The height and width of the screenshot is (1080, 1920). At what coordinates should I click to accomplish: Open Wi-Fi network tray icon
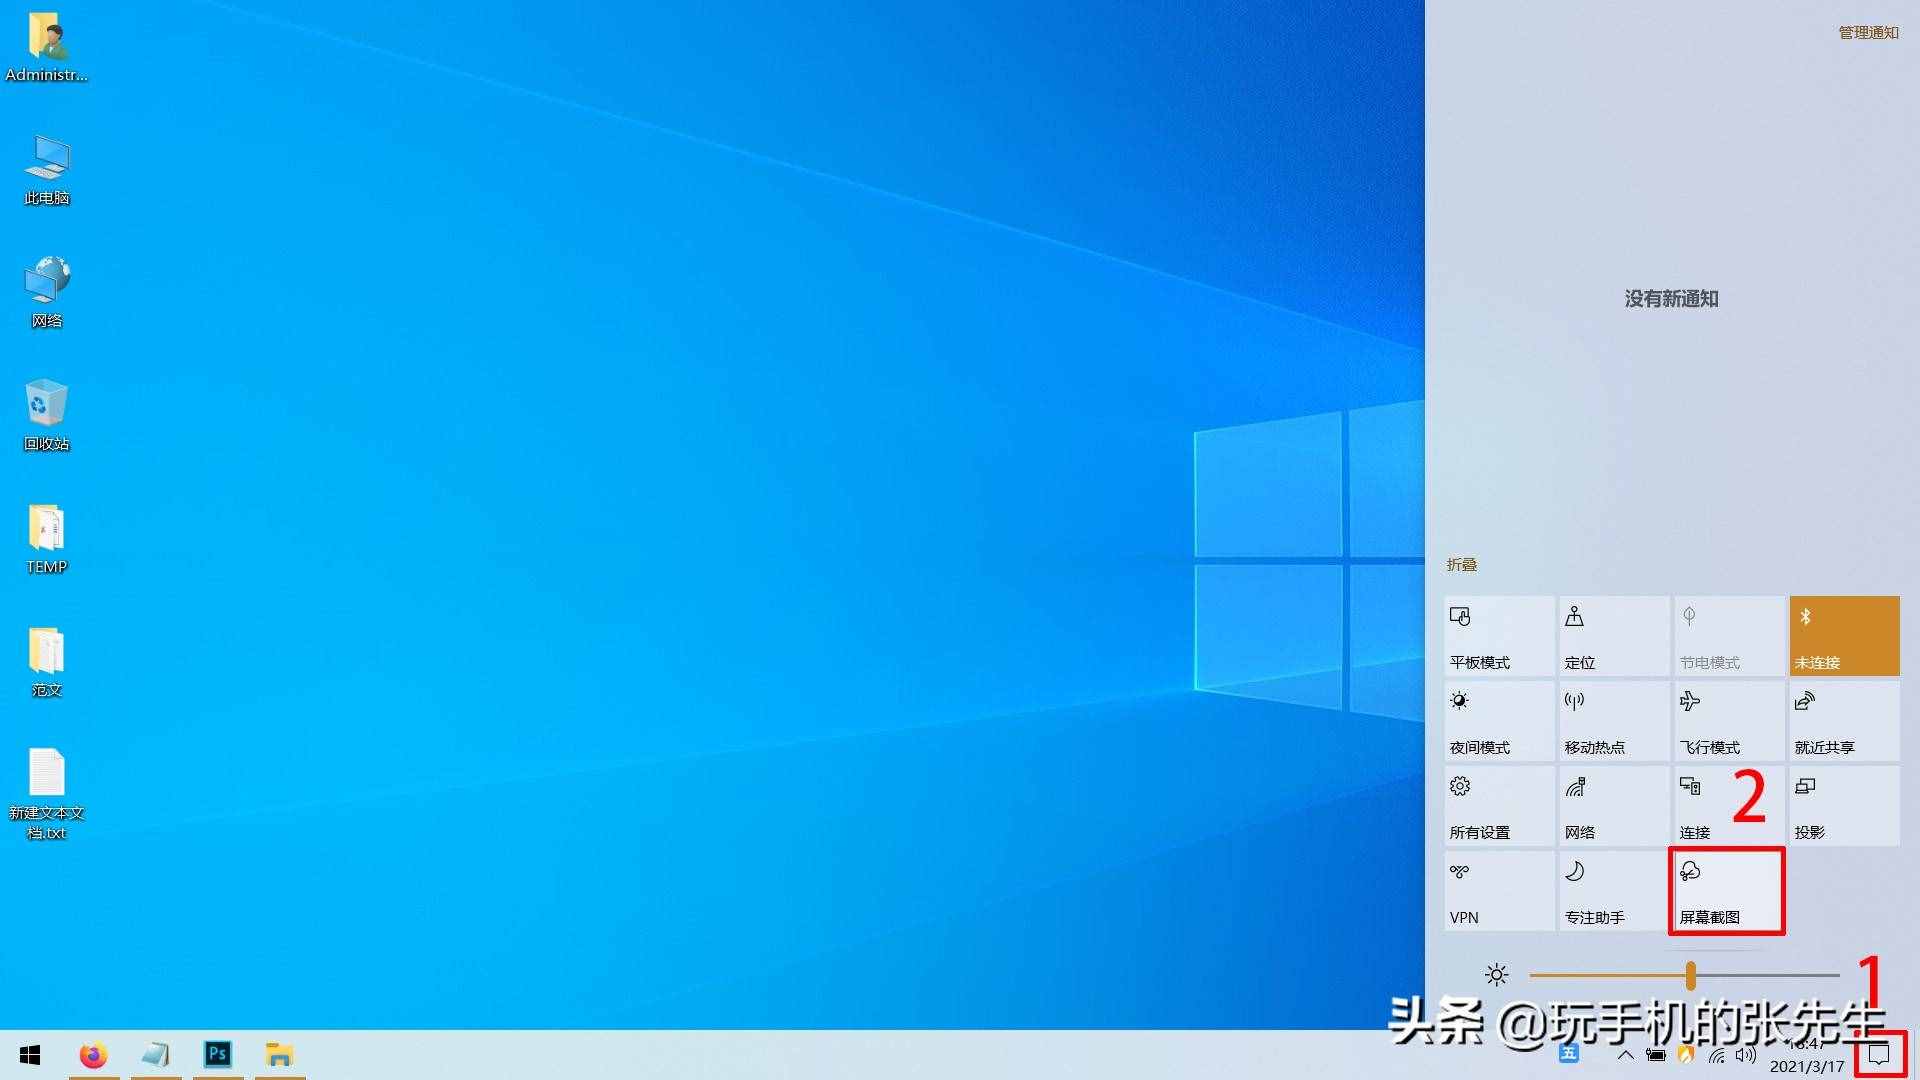pyautogui.click(x=1716, y=1055)
